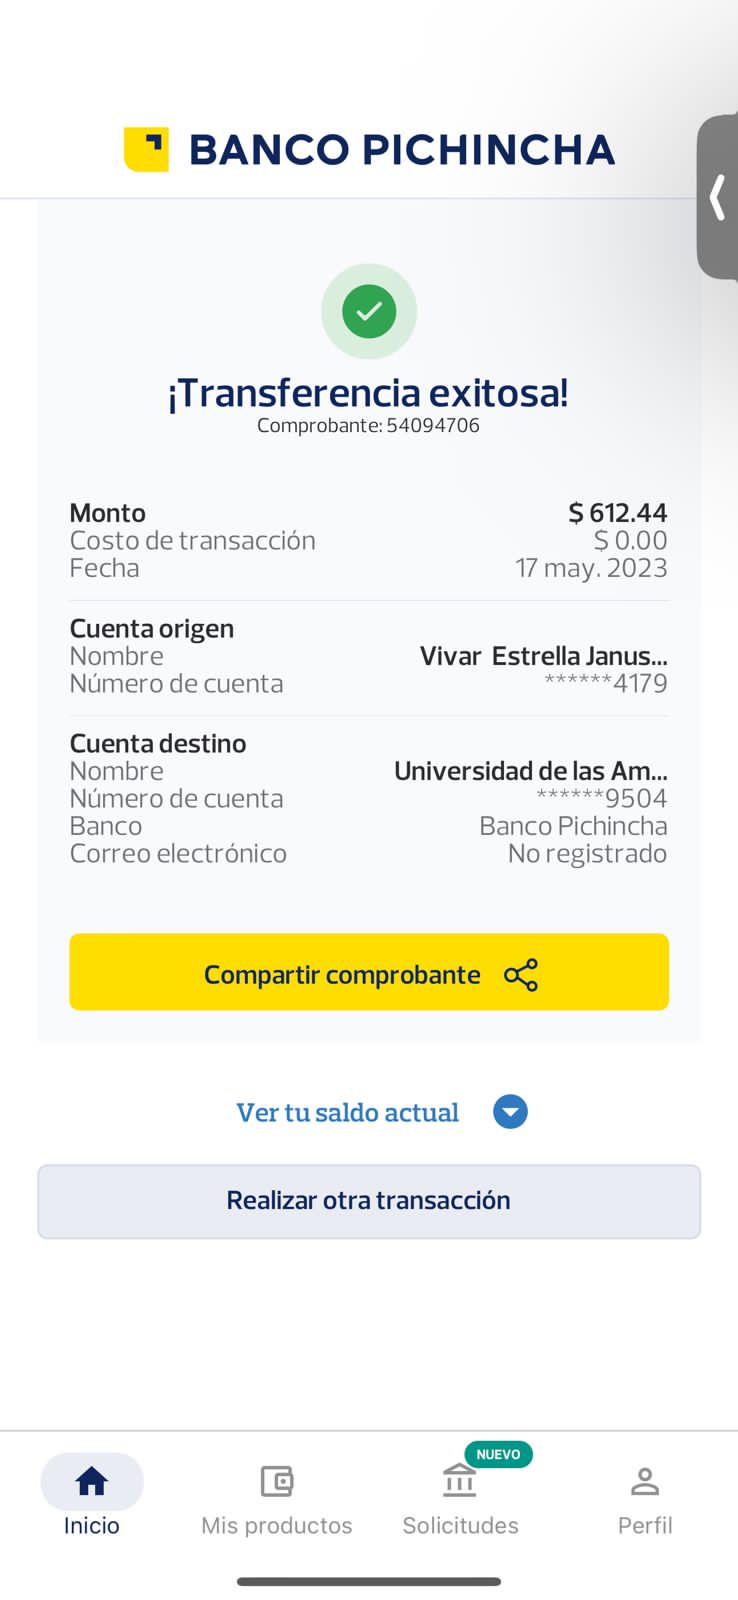Show balance via Ver tu saldo actual
This screenshot has width=738, height=1600.
[347, 1113]
